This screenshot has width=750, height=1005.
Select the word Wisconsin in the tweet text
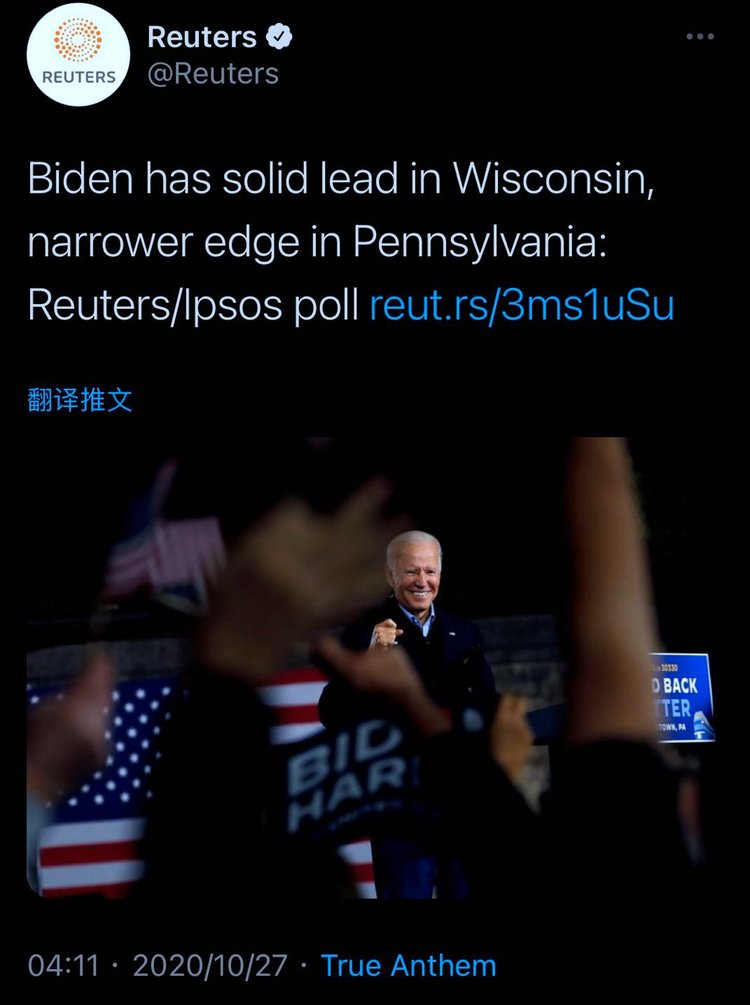click(553, 178)
